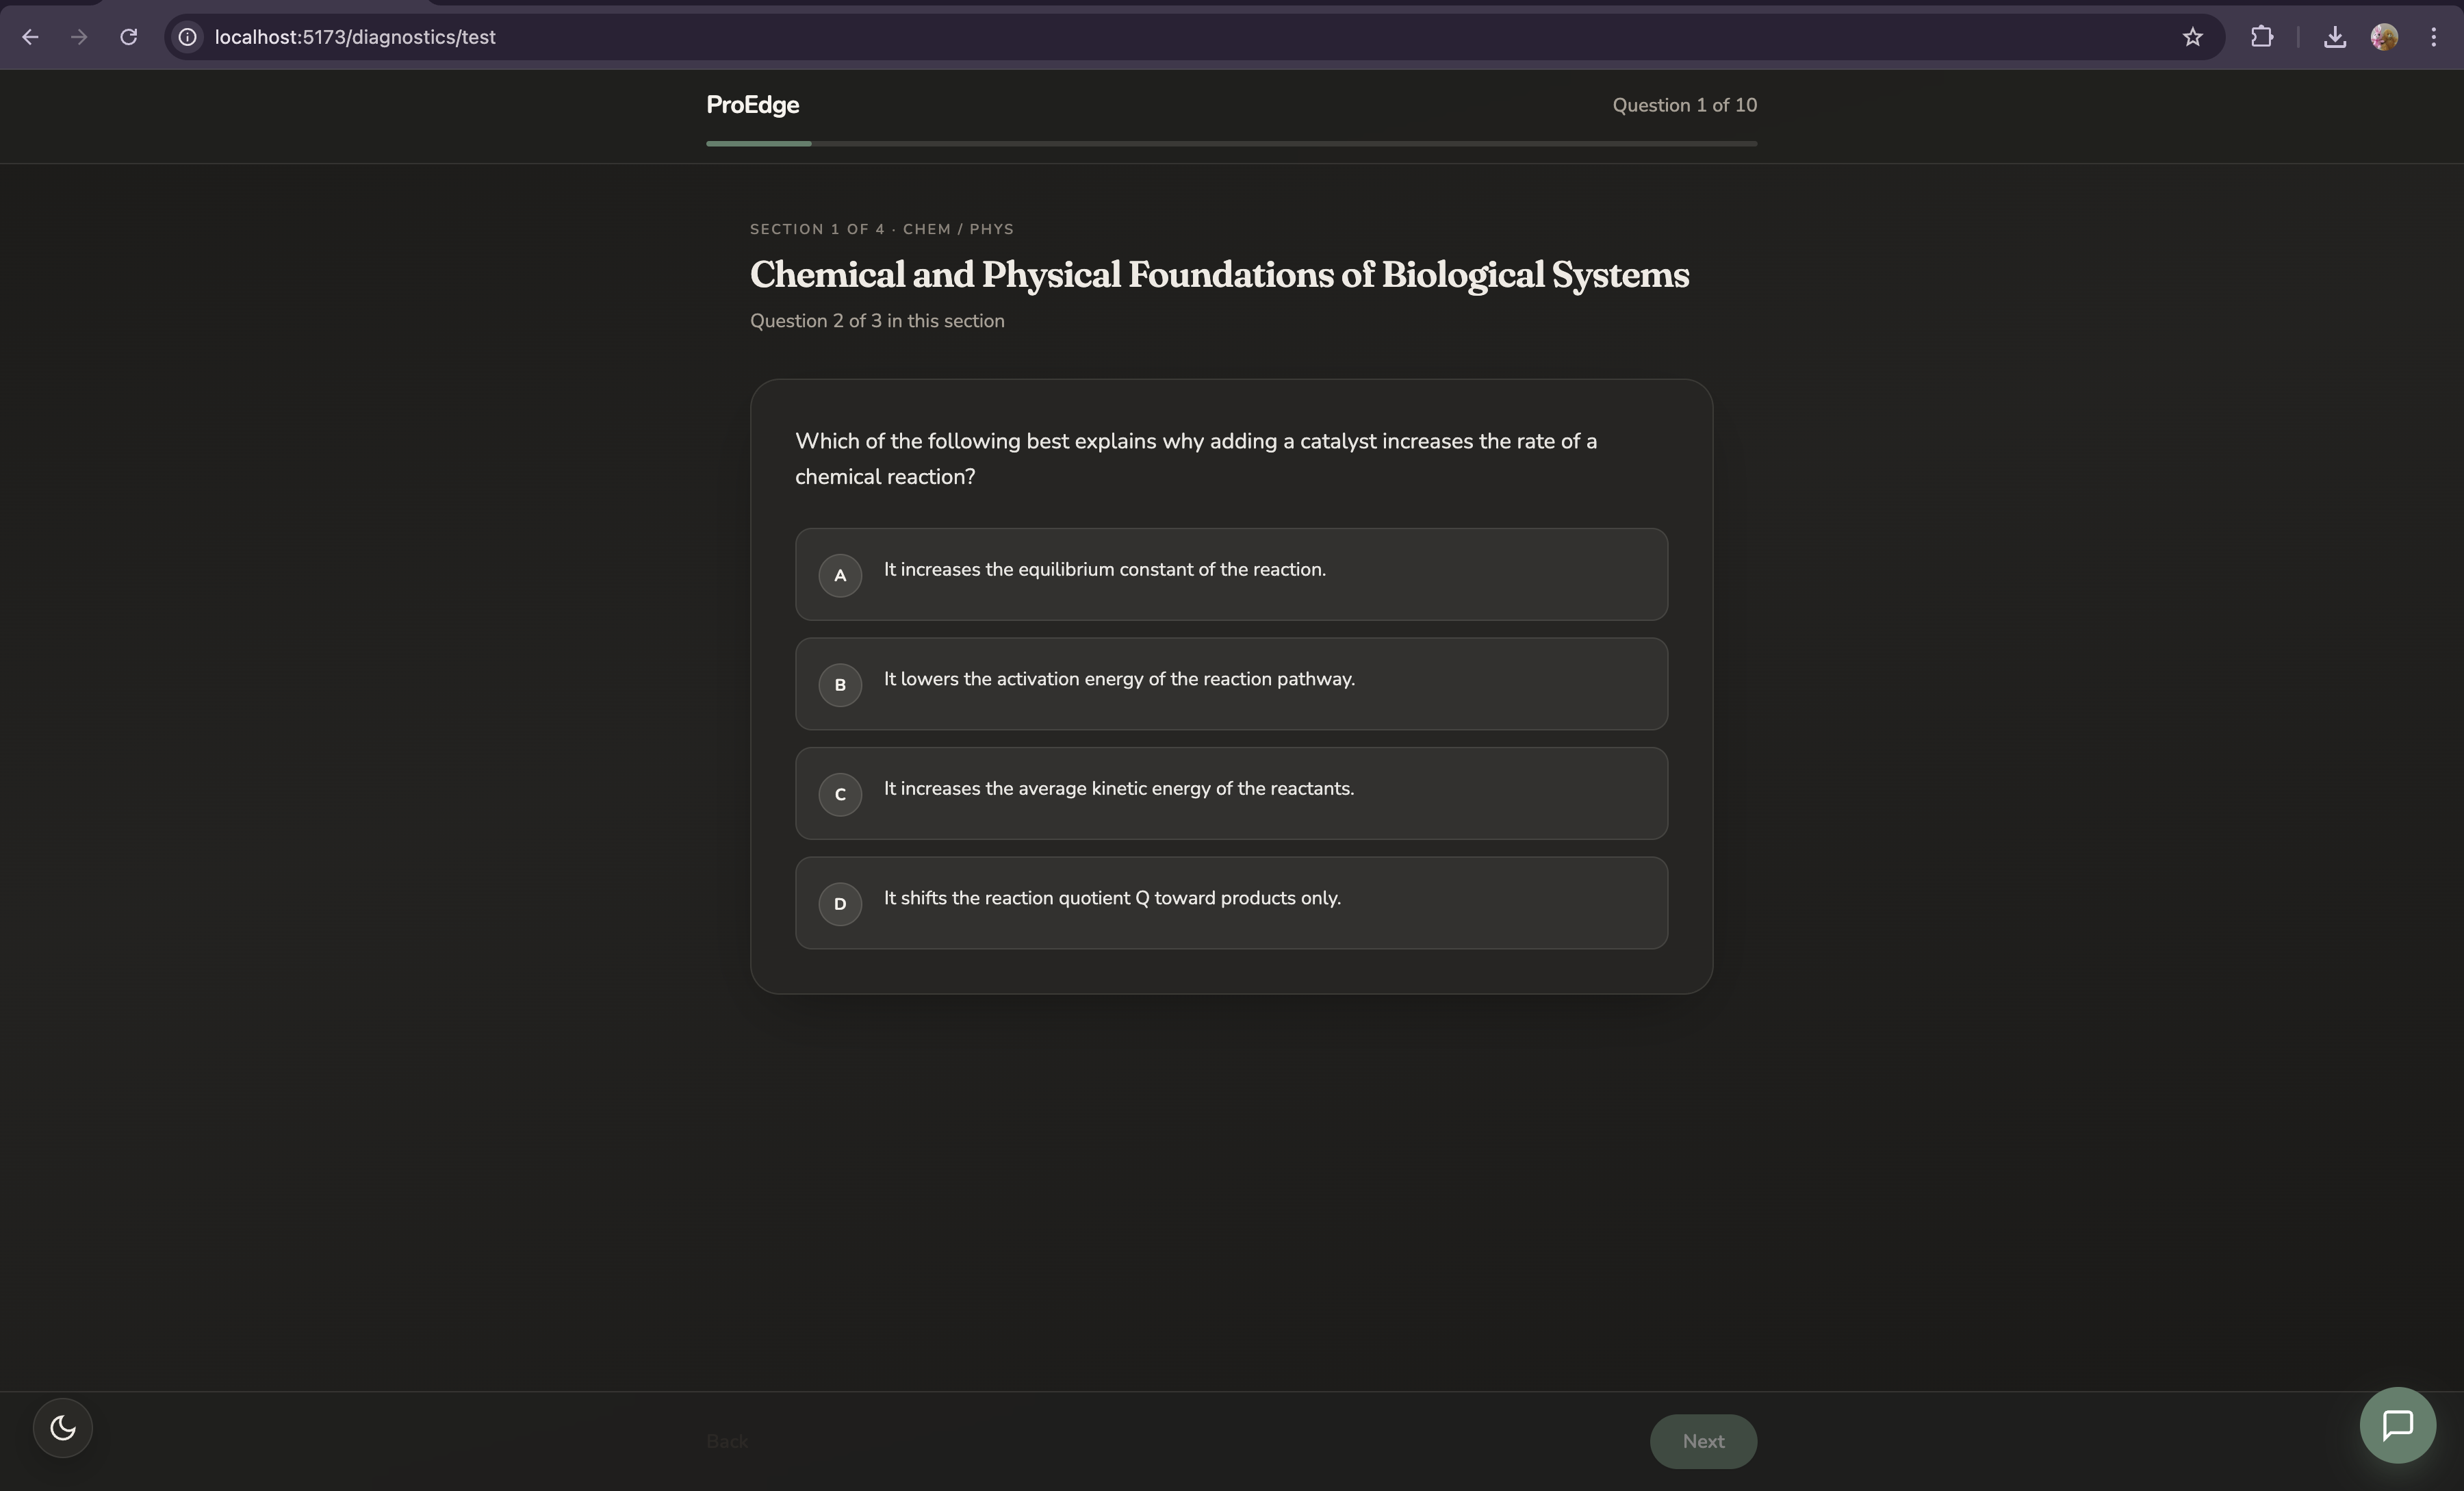View site information icon in address bar

187,37
